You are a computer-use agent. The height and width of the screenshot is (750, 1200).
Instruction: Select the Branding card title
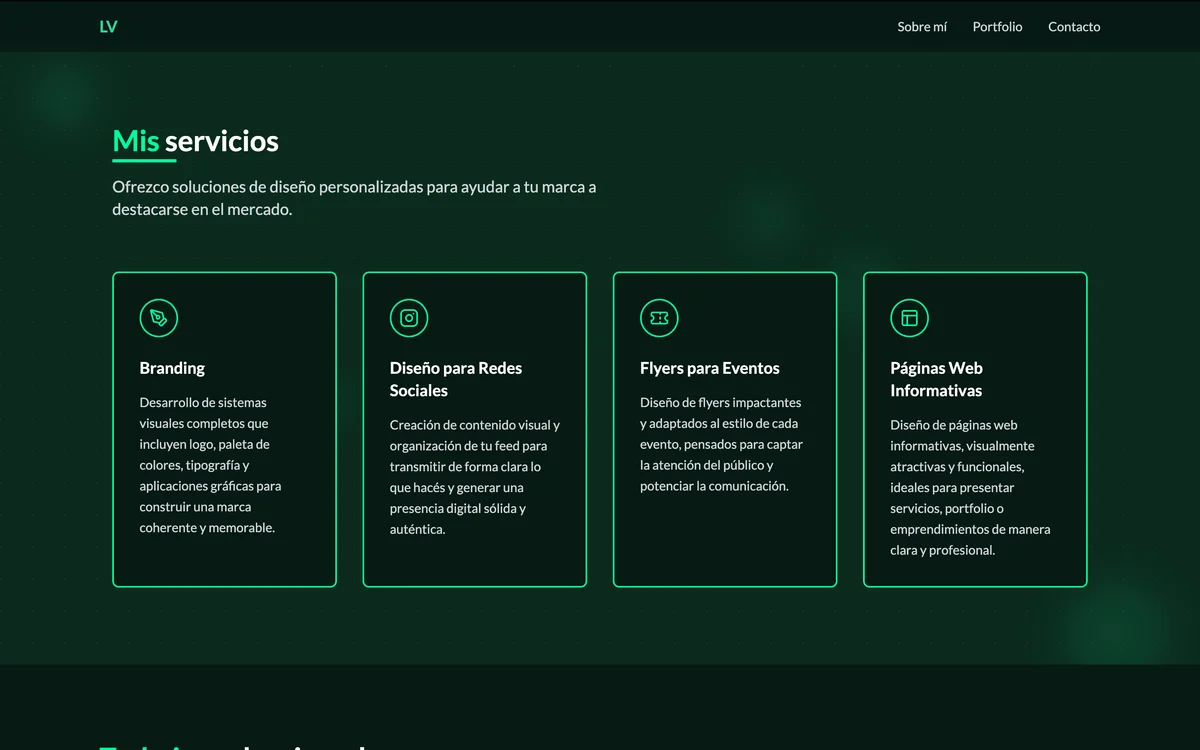click(x=172, y=368)
